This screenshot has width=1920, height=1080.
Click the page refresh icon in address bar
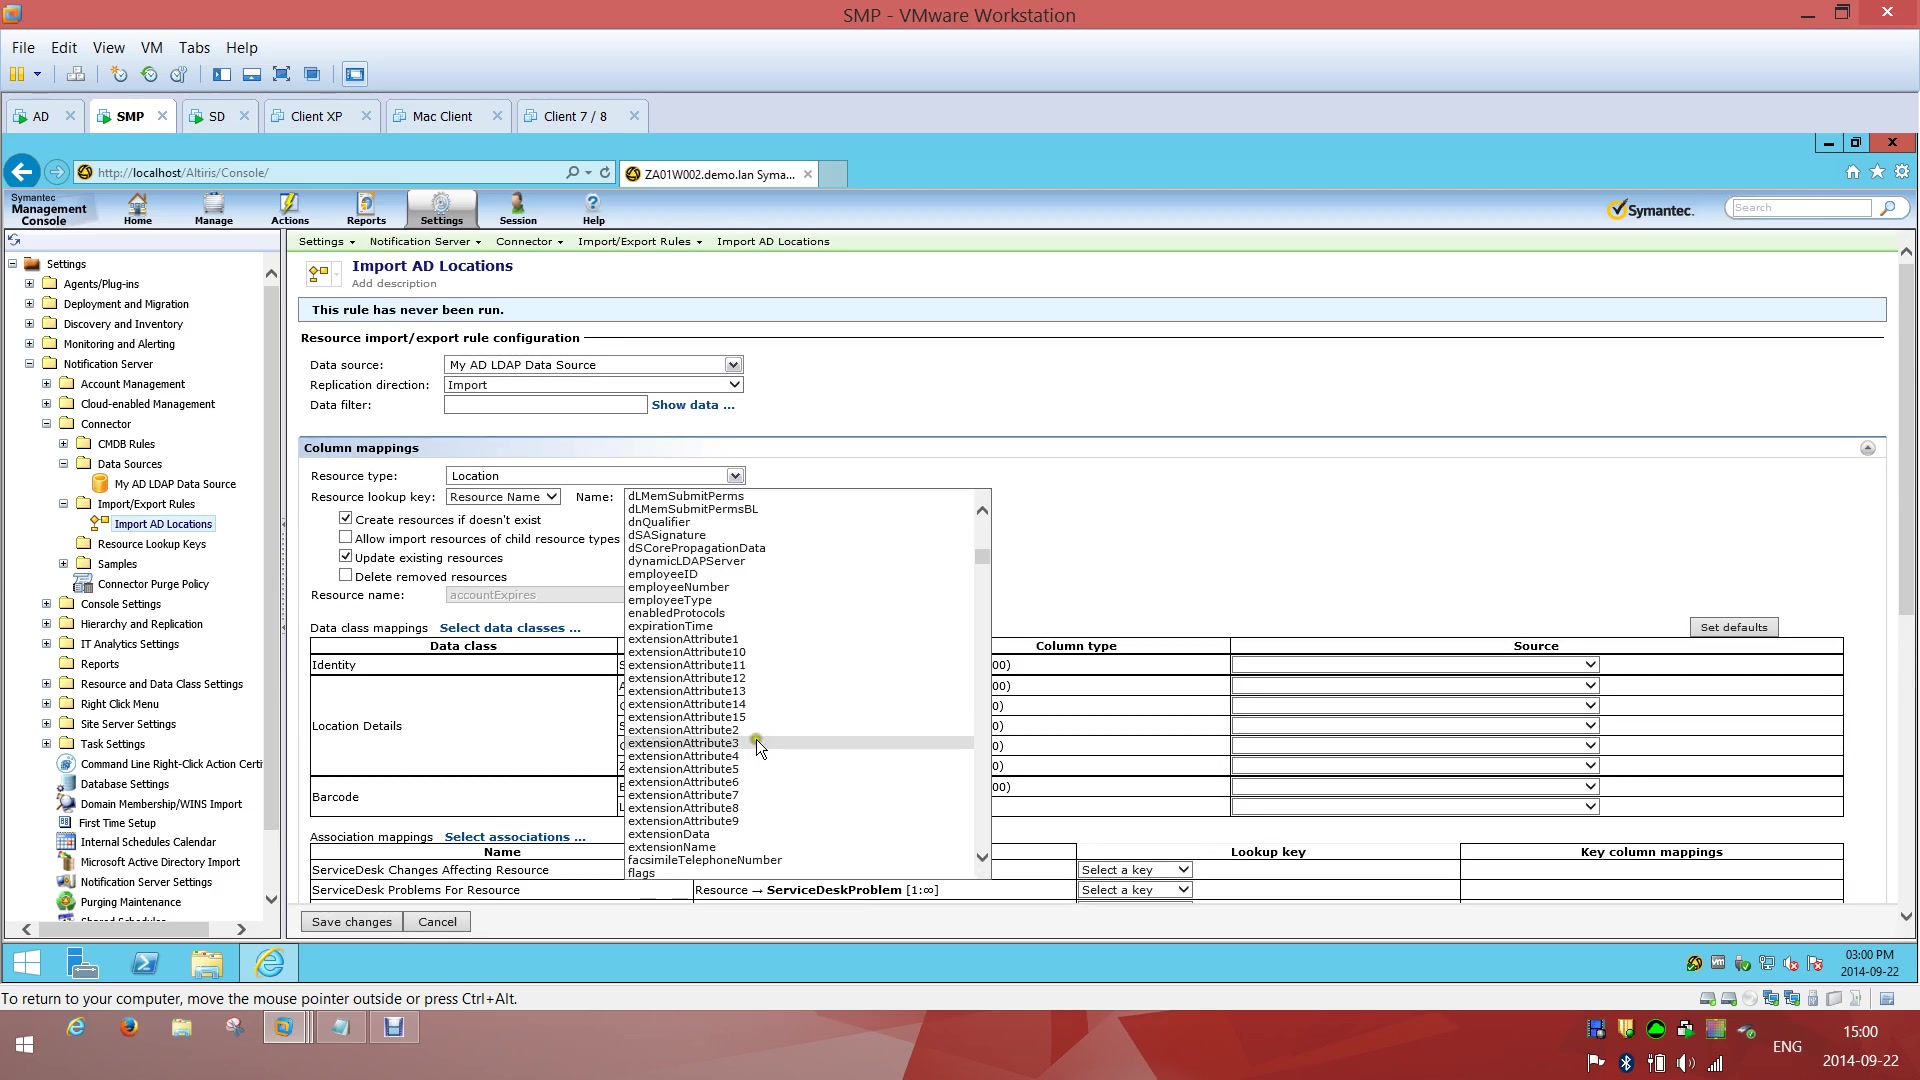[x=605, y=172]
